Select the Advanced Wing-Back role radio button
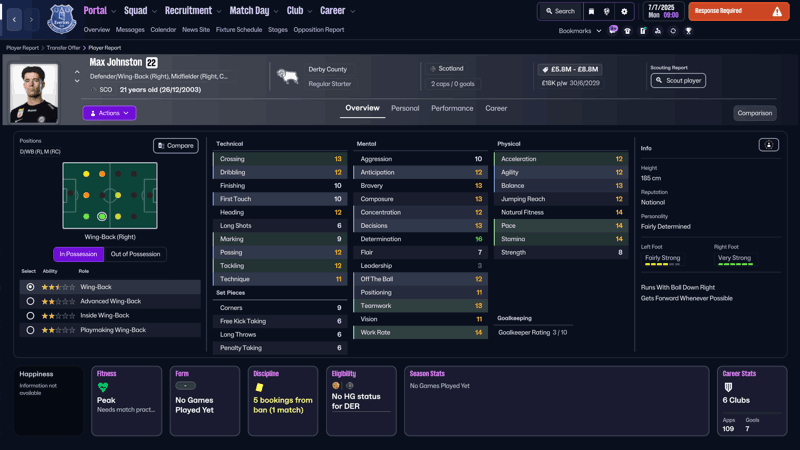The width and height of the screenshot is (800, 450). click(x=31, y=302)
